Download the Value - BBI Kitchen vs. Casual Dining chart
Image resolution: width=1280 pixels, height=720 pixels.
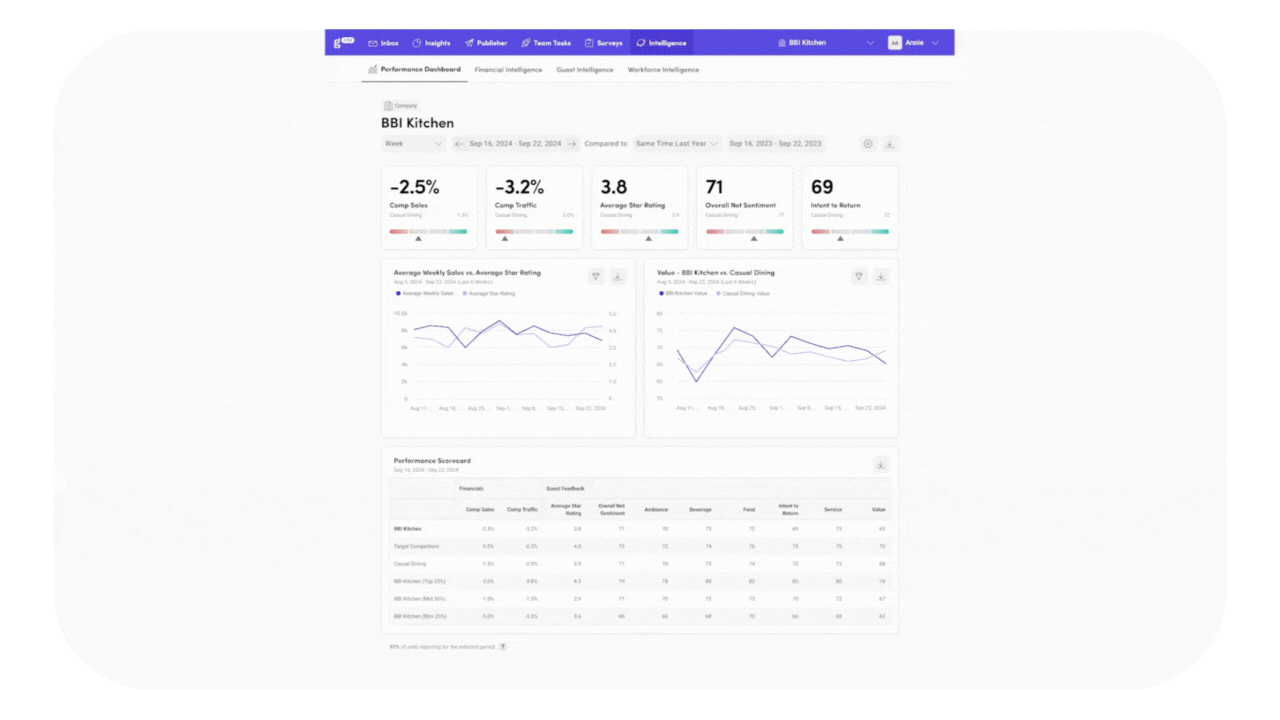[881, 276]
